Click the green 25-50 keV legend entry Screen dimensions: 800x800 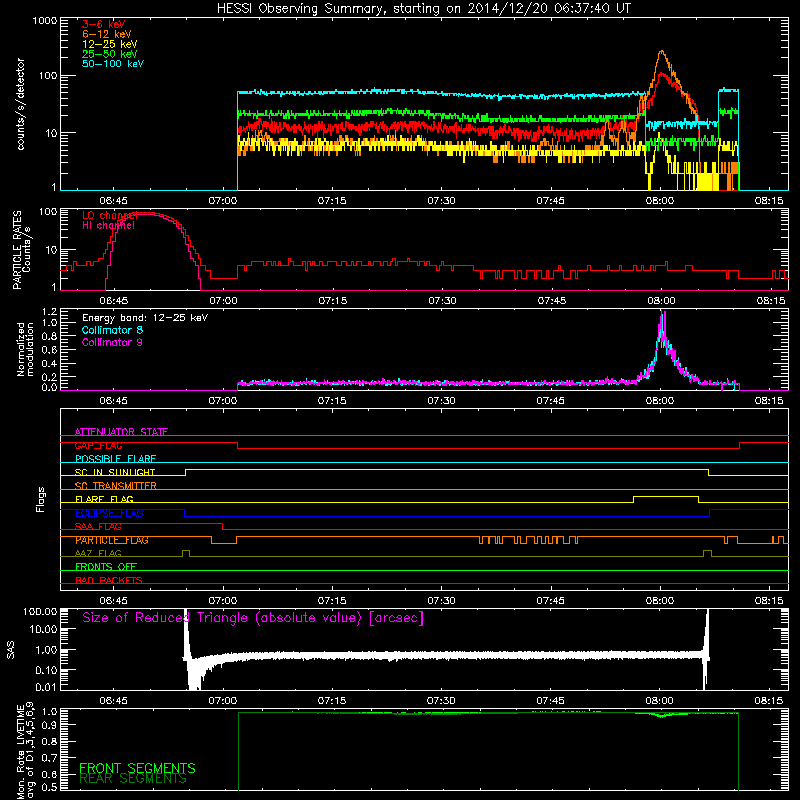[110, 54]
